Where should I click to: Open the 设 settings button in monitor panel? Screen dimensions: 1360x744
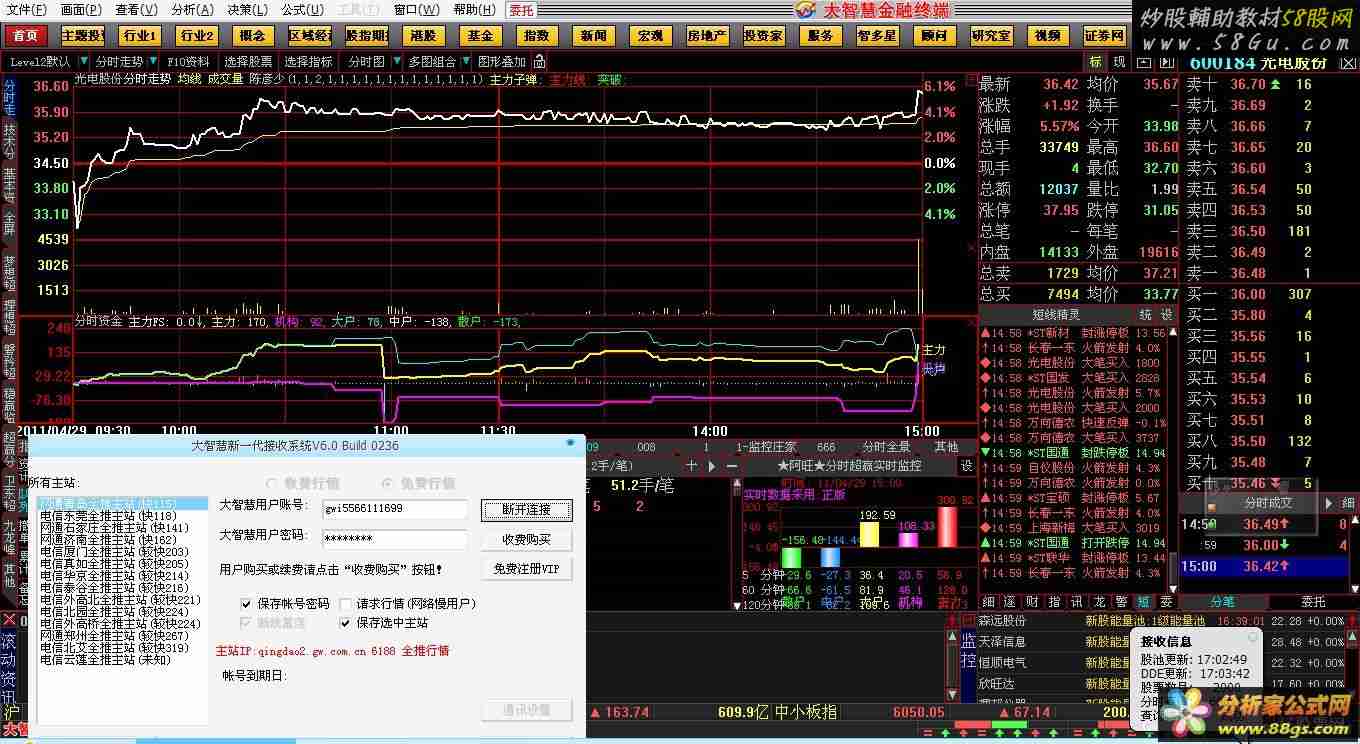pos(967,465)
